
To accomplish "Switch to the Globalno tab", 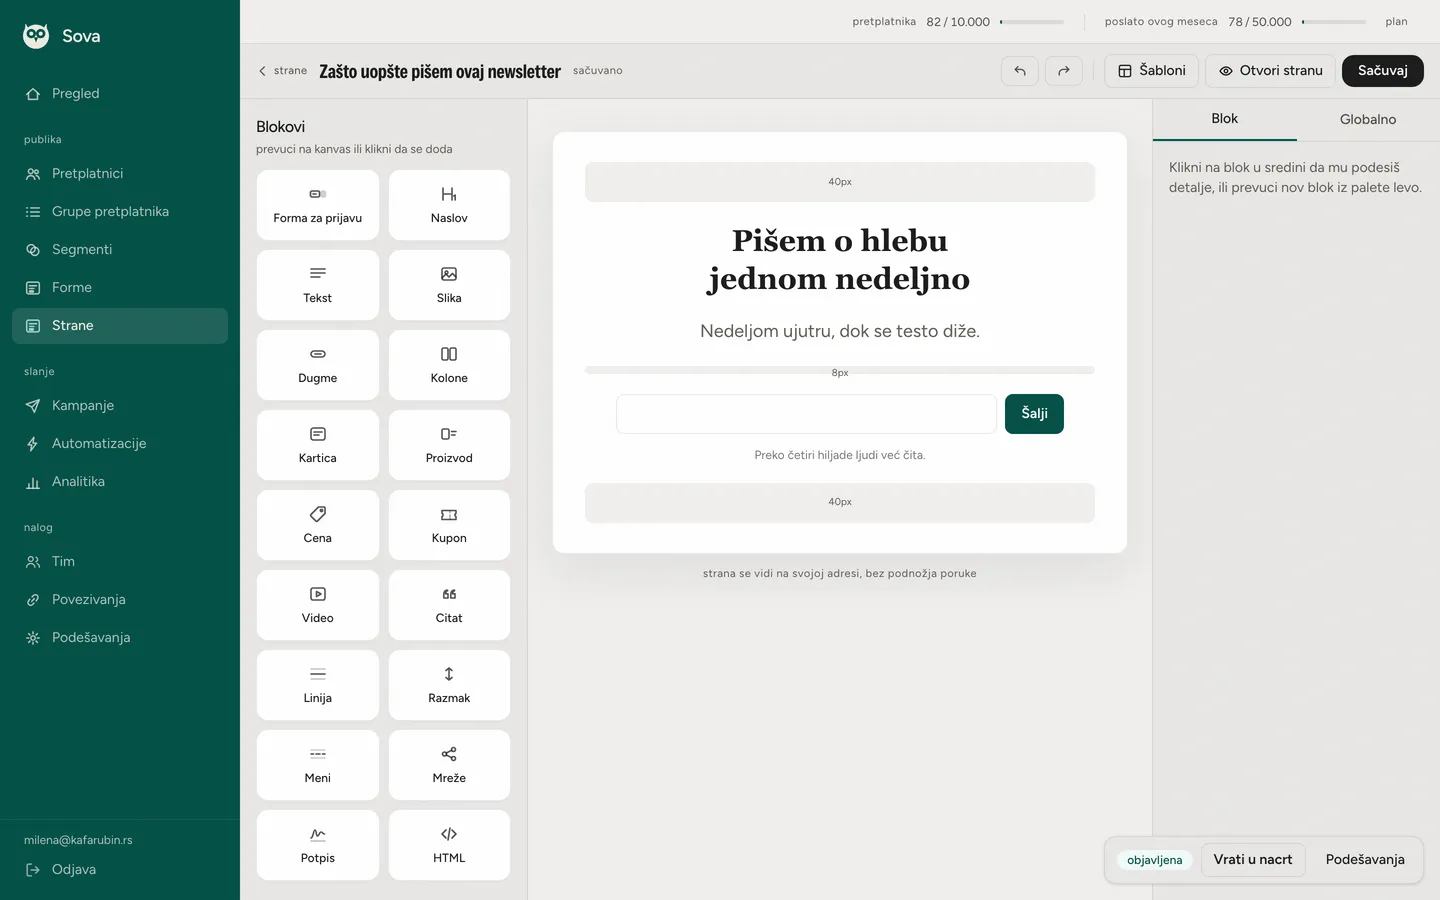I will [1368, 119].
